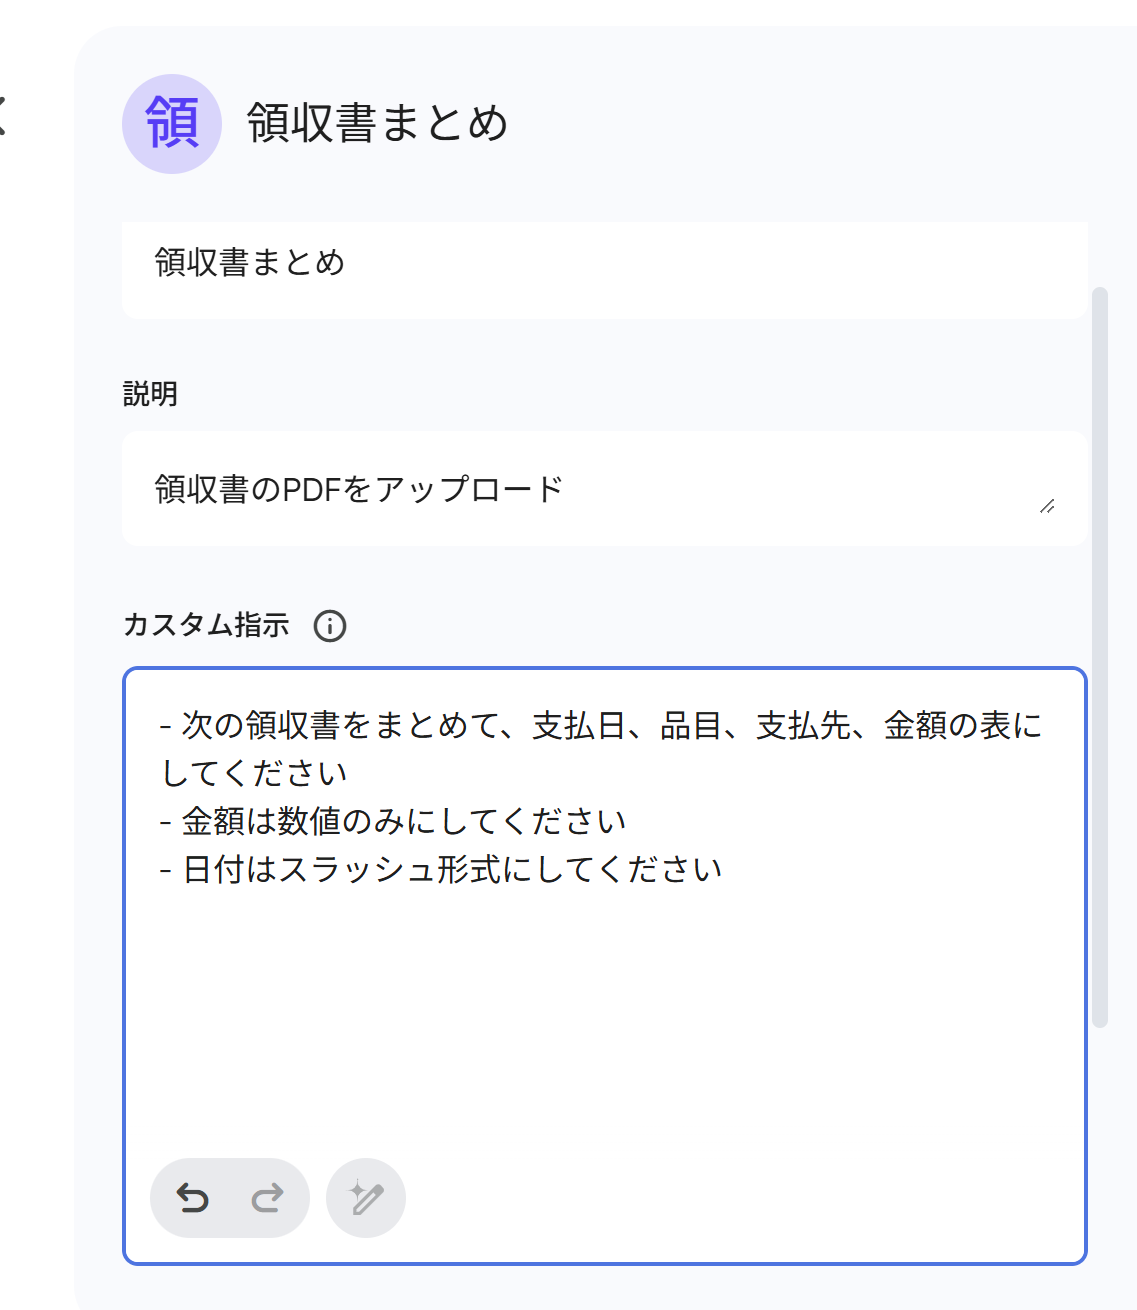Select the 説明 section label
Screen dimensions: 1137x1310
[150, 394]
